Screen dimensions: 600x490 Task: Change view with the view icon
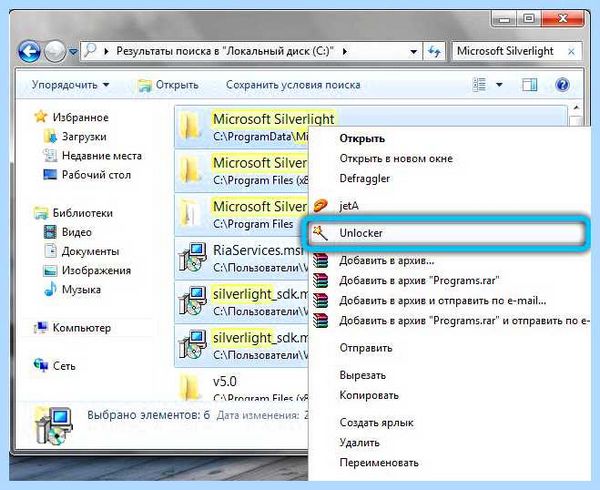pyautogui.click(x=479, y=85)
